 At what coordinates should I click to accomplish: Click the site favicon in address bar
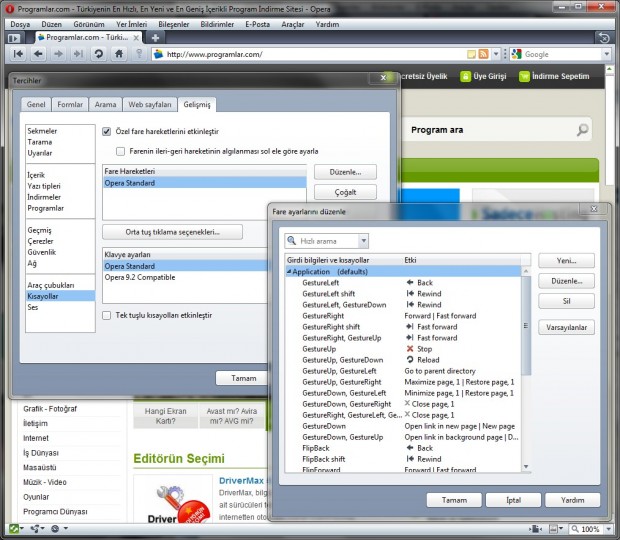coord(159,54)
